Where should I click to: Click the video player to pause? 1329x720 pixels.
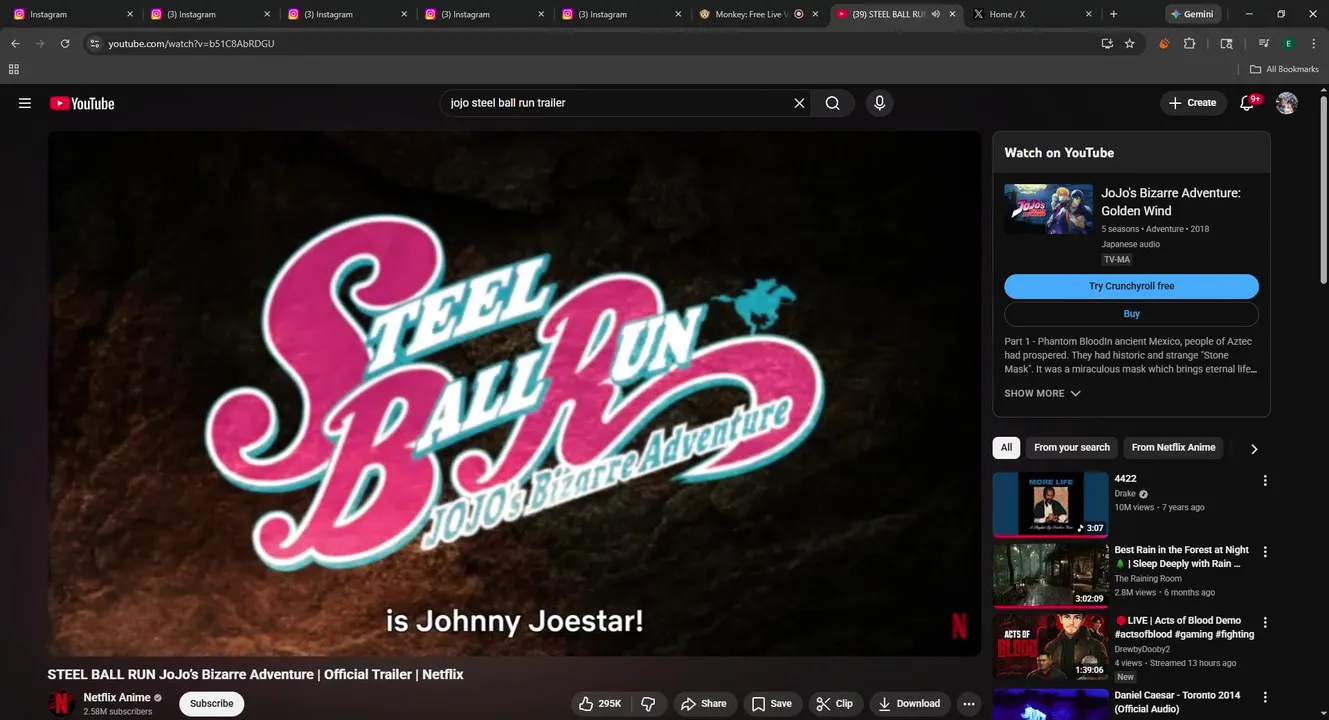pyautogui.click(x=514, y=393)
